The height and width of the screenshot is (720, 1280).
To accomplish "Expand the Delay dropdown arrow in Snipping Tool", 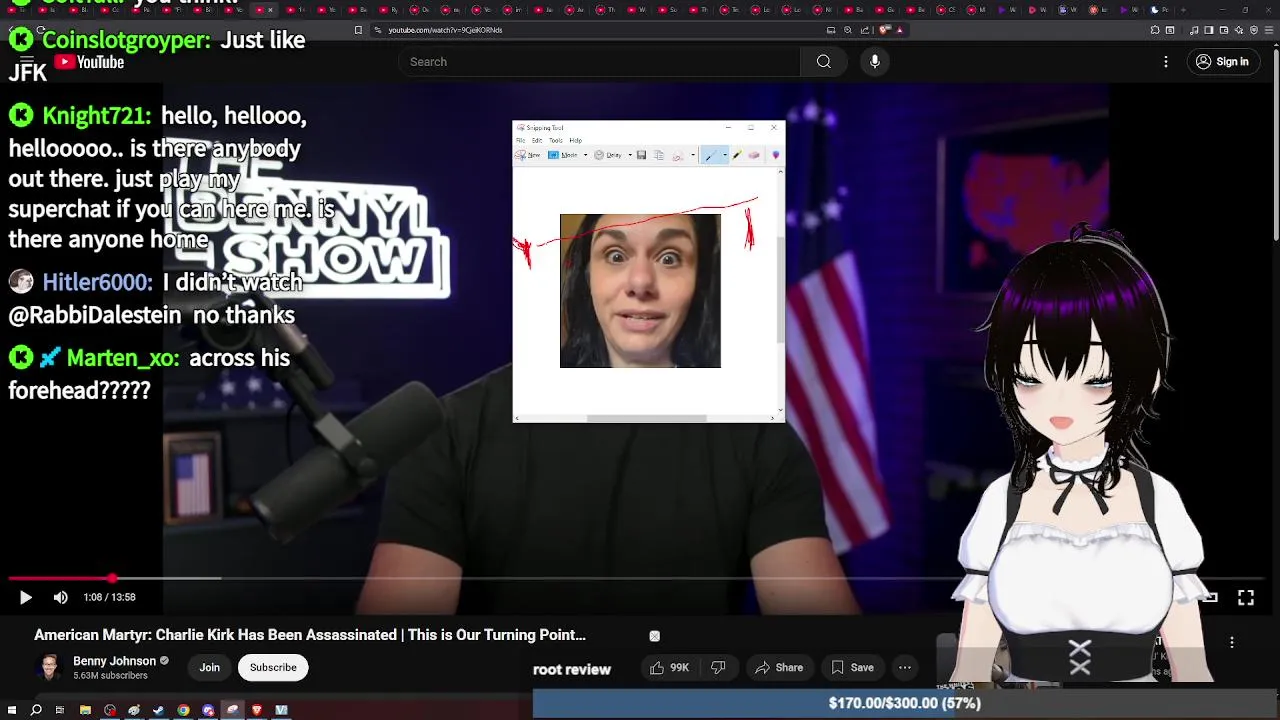I will [x=630, y=155].
